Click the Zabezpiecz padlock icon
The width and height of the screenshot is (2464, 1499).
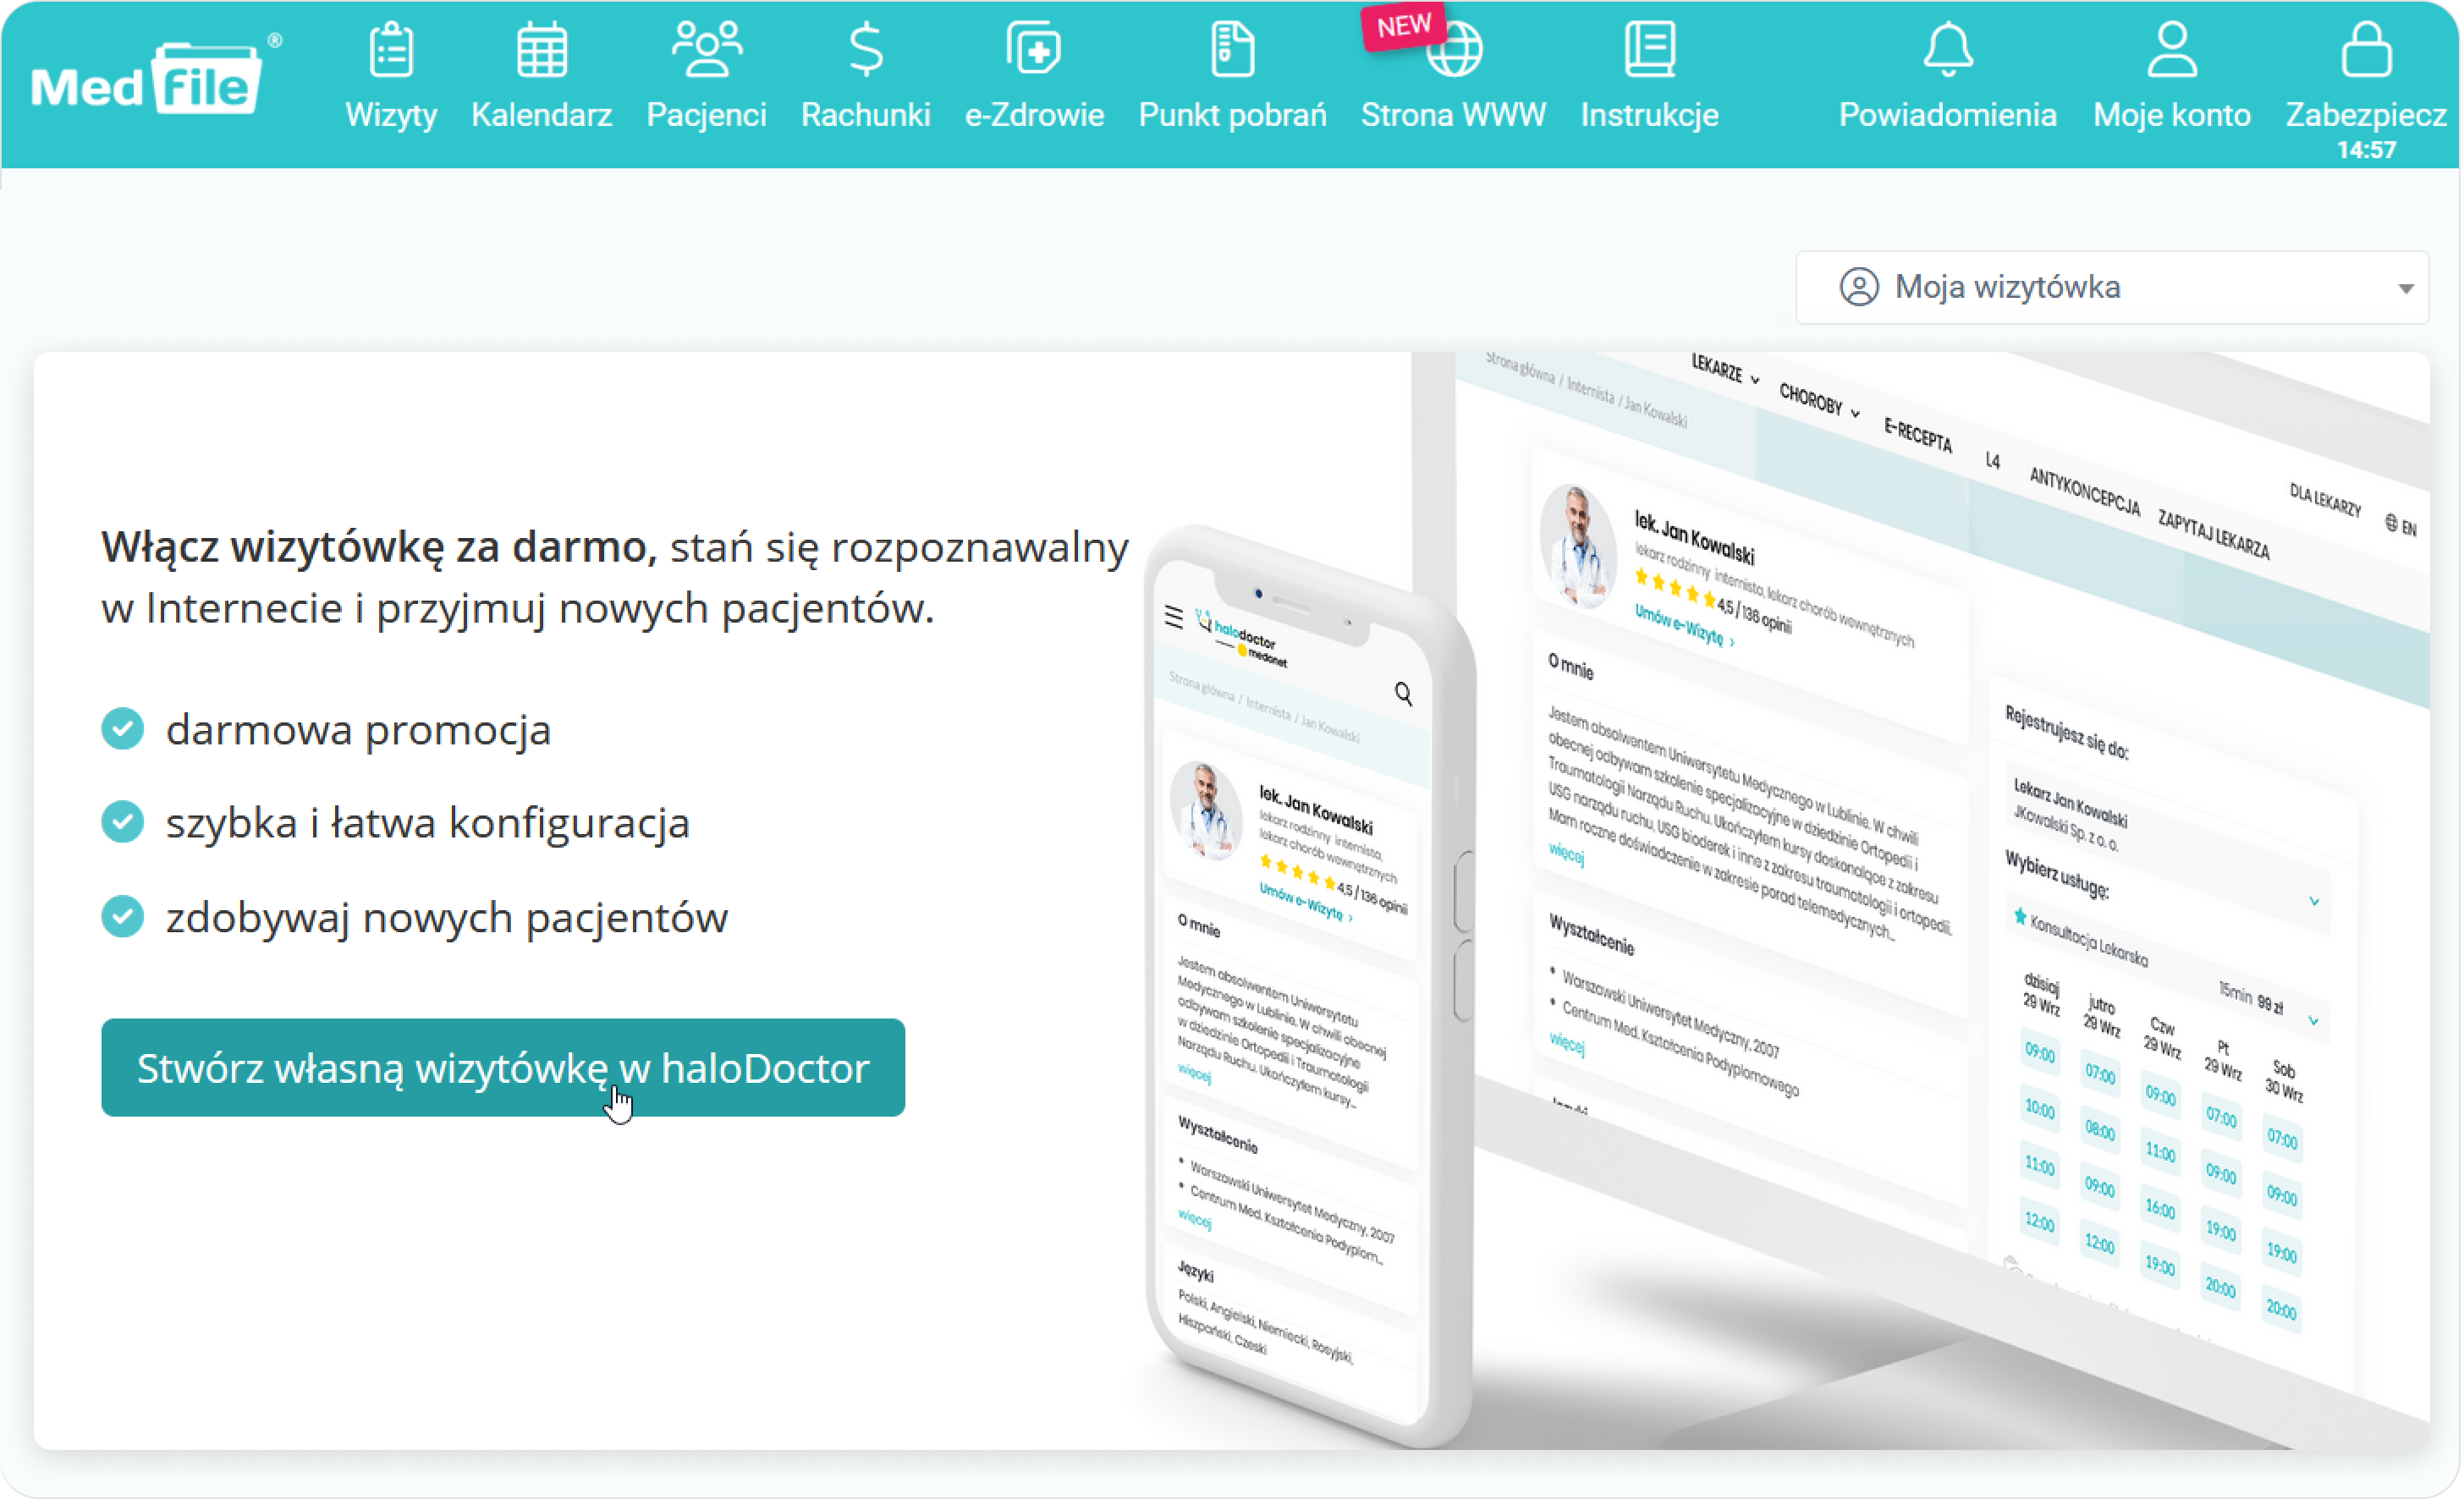tap(2367, 49)
